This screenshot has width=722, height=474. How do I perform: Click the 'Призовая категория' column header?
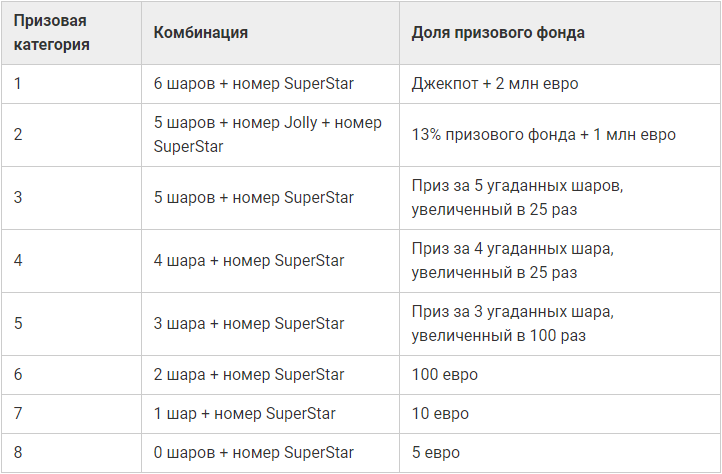tap(51, 32)
